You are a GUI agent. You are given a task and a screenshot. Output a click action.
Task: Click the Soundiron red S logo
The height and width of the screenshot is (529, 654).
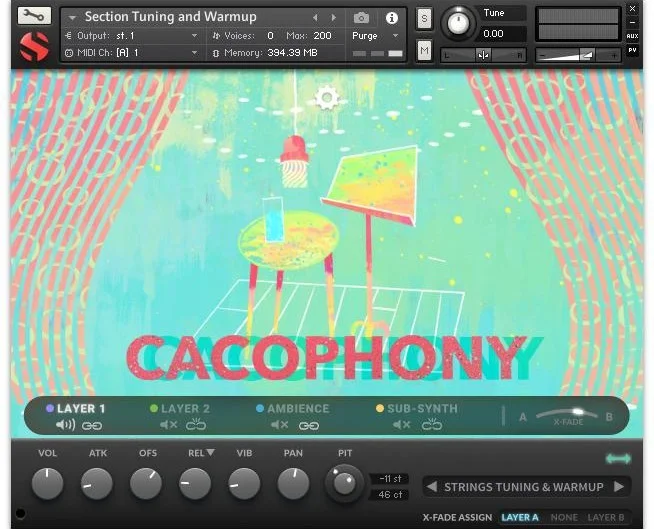click(x=34, y=47)
